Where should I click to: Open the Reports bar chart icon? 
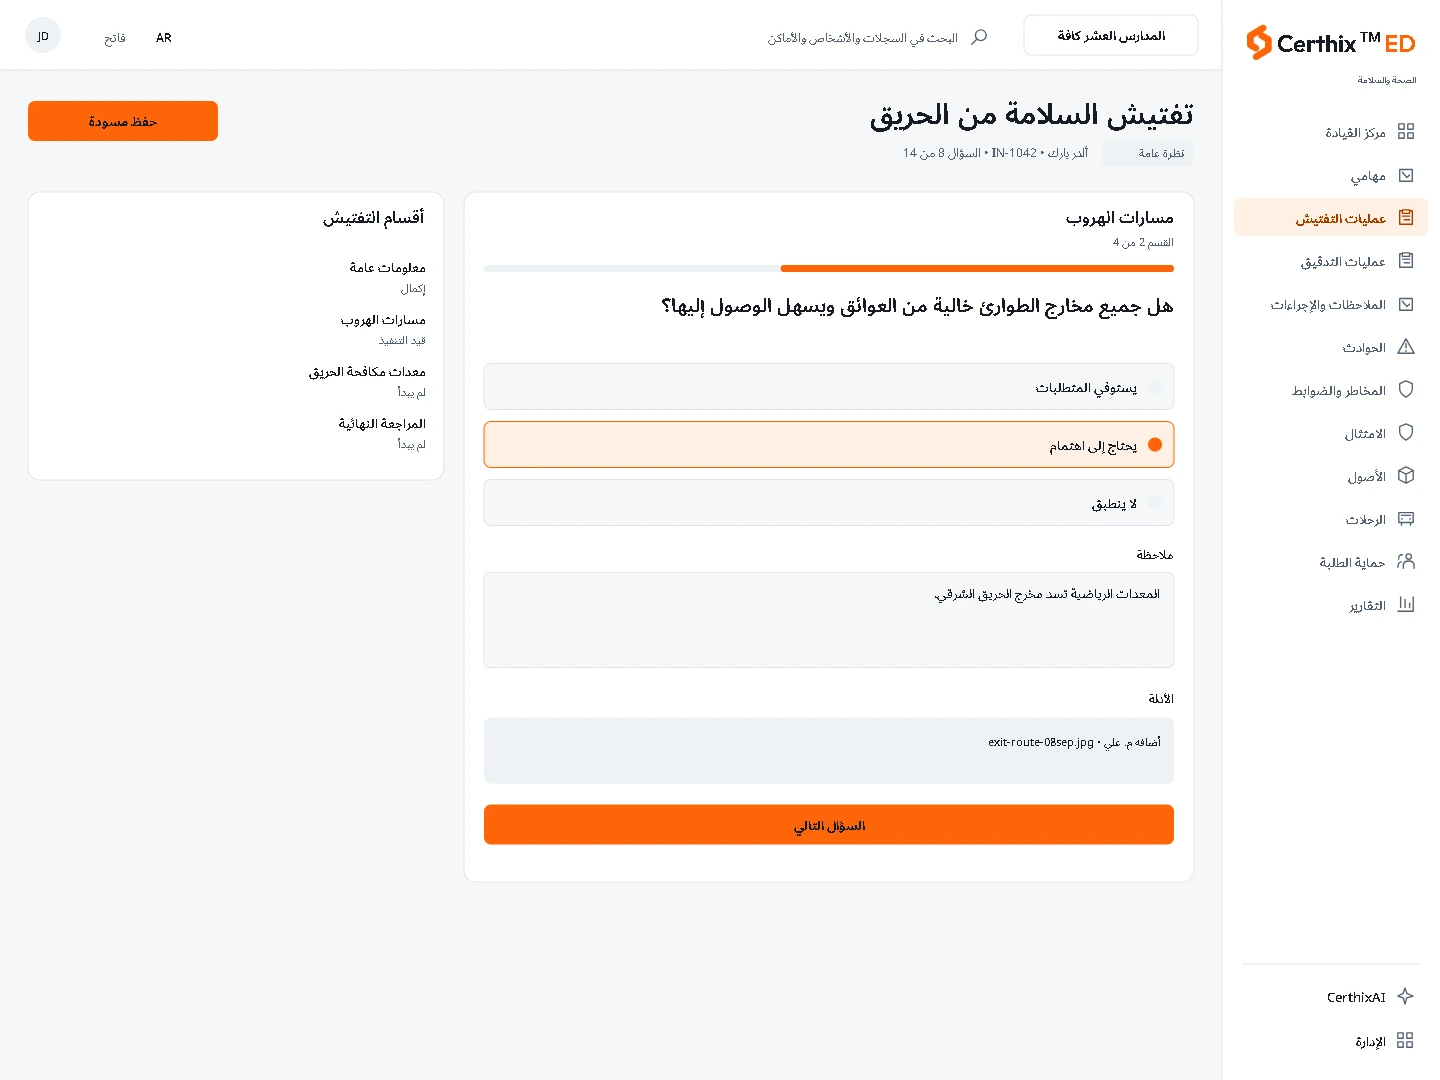pyautogui.click(x=1406, y=604)
